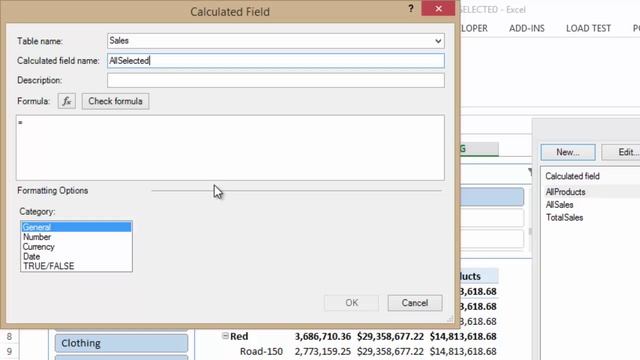Click the Clothing slicer item
This screenshot has height=360, width=640.
click(122, 343)
